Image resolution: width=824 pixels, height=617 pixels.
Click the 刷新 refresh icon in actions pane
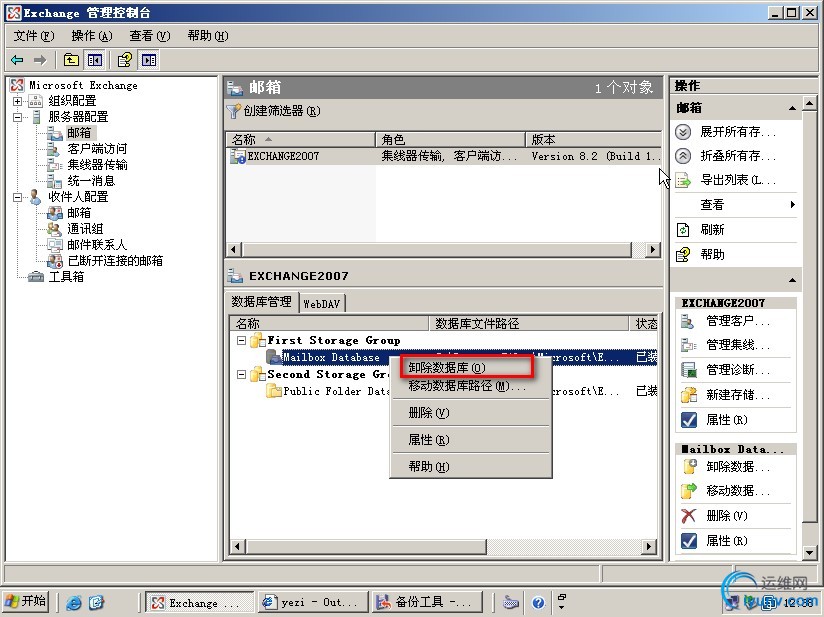(683, 230)
